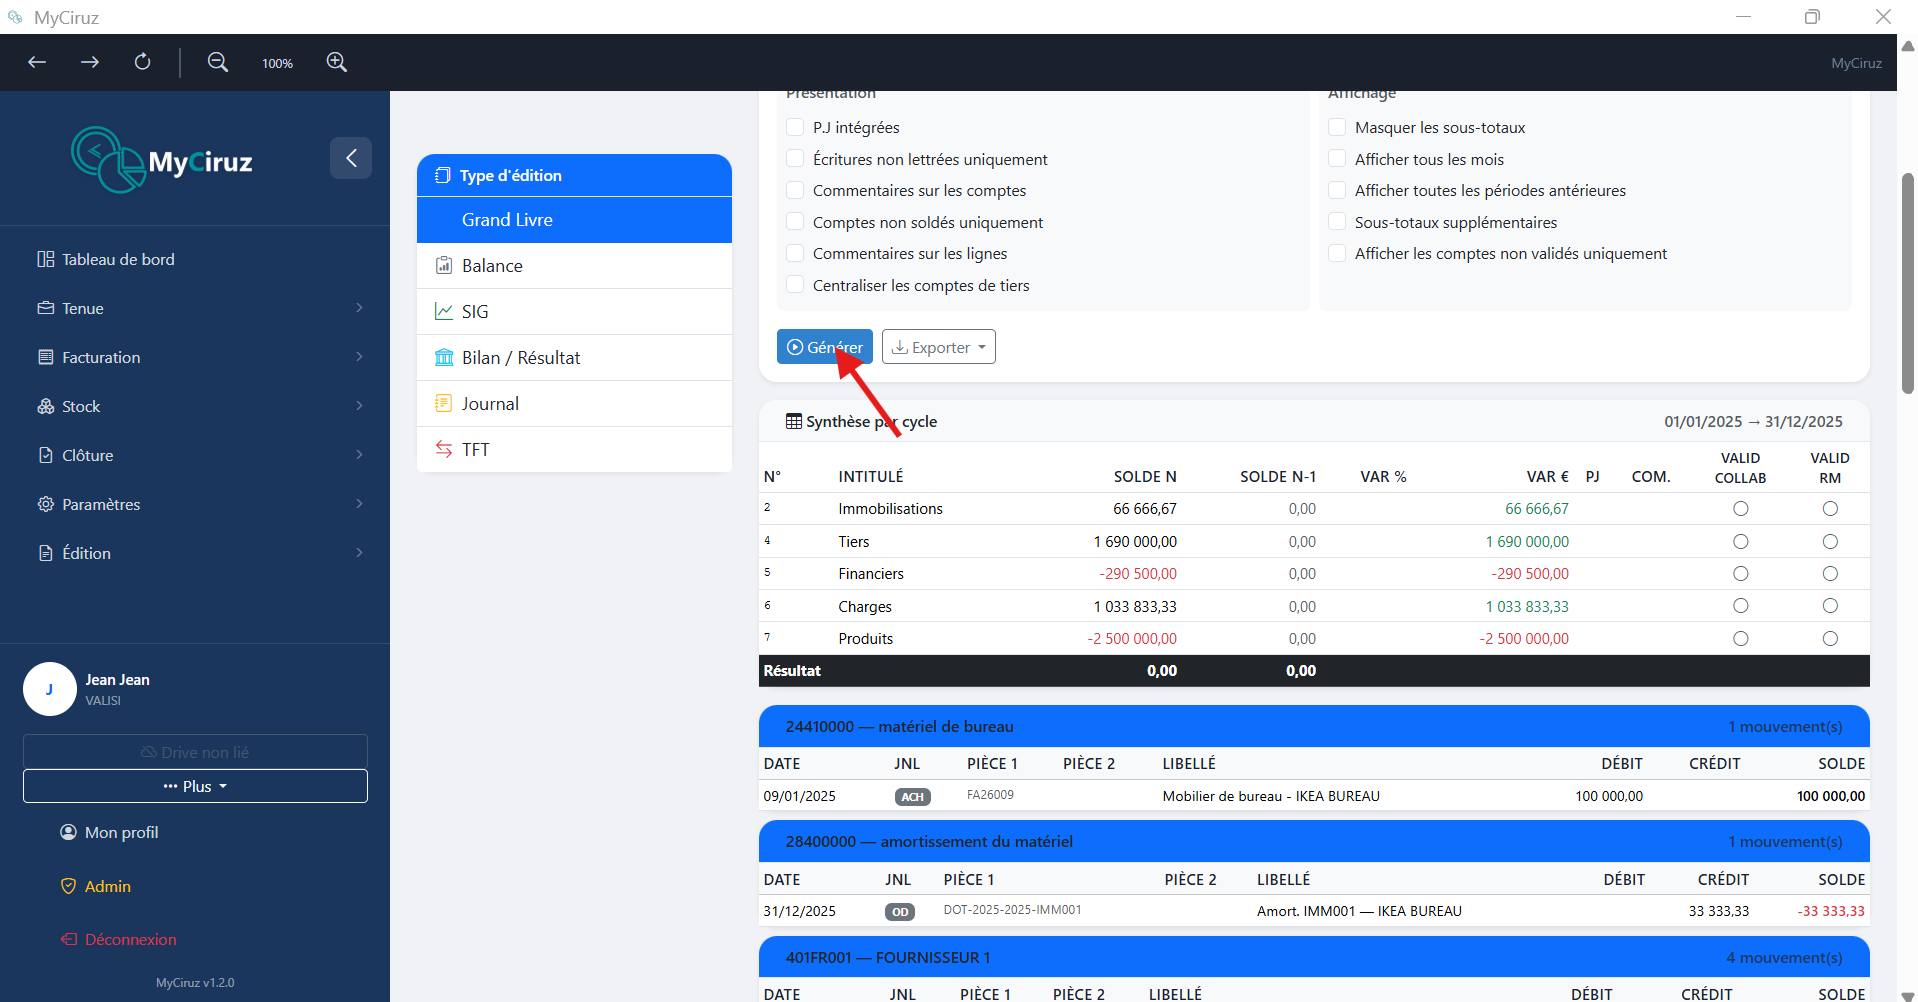Image resolution: width=1918 pixels, height=1002 pixels.
Task: Tick Comptes non soldés uniquement
Action: (x=796, y=222)
